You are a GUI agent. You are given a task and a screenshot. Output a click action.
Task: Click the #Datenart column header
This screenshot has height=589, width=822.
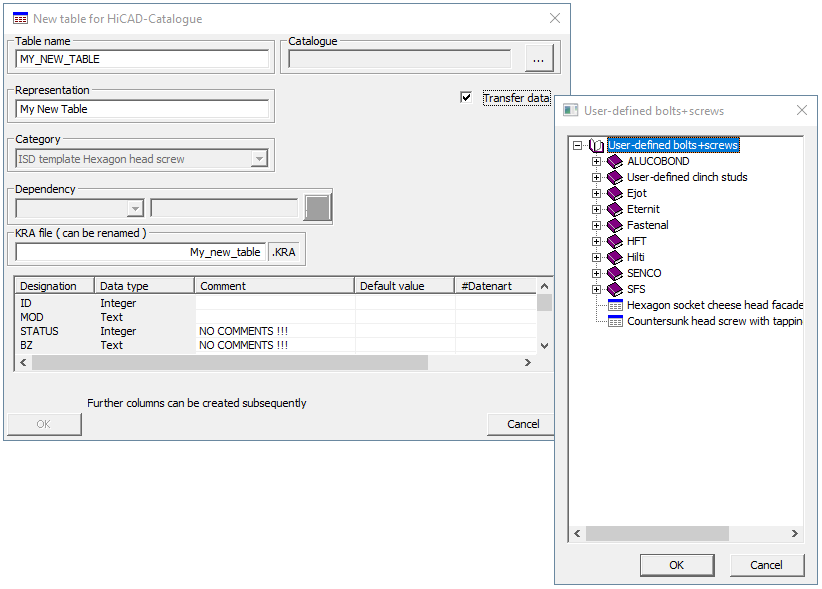click(x=495, y=286)
